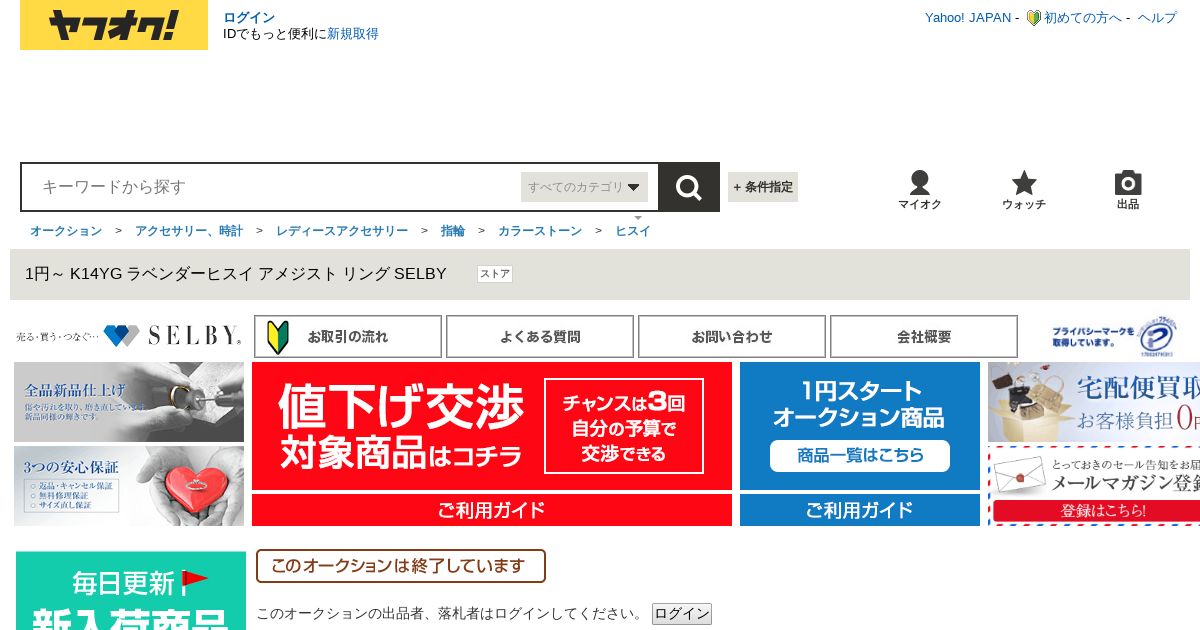This screenshot has height=630, width=1200.
Task: Open Yahoo! JAPAN link
Action: tap(968, 18)
